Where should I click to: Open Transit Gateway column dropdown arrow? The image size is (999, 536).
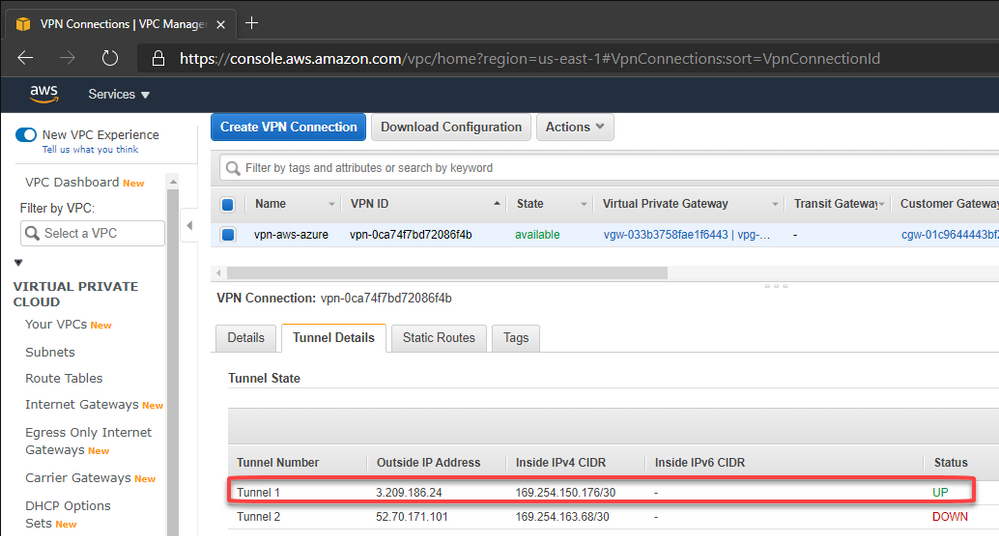882,205
